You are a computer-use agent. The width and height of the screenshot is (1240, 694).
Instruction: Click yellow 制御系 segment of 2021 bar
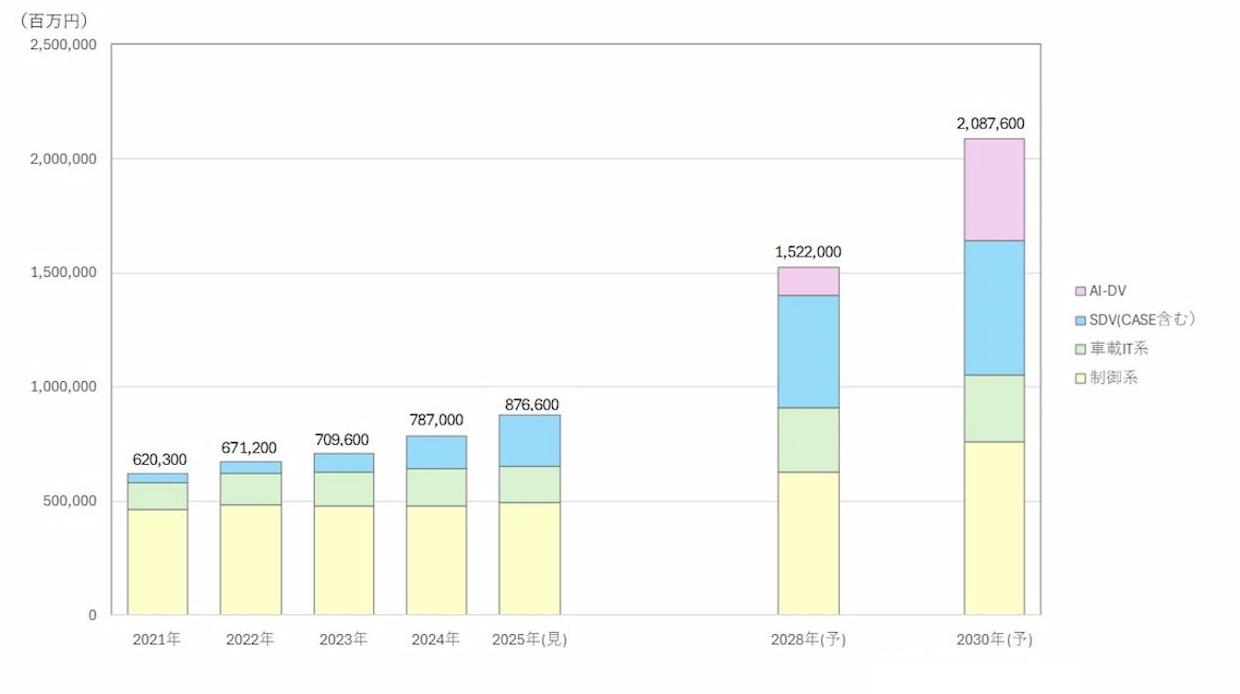point(158,561)
